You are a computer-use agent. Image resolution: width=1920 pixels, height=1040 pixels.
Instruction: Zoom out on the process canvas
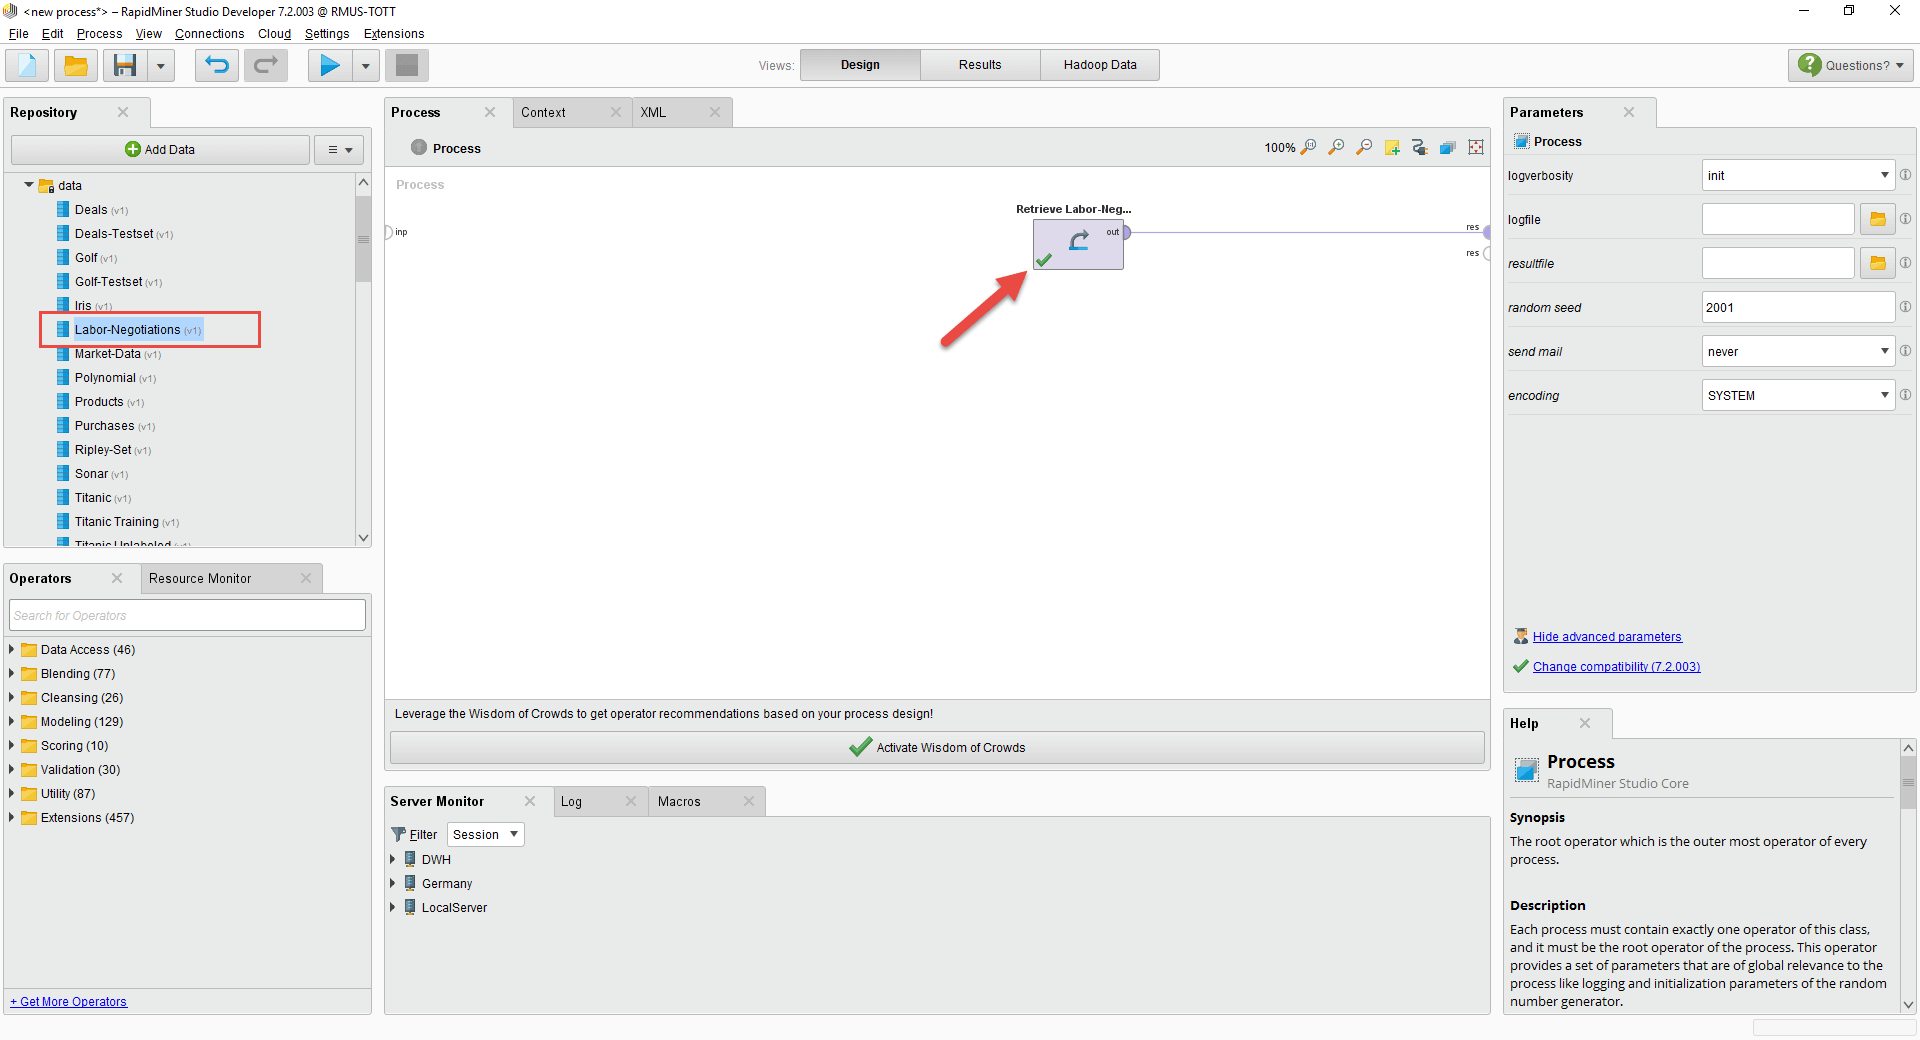pyautogui.click(x=1364, y=147)
